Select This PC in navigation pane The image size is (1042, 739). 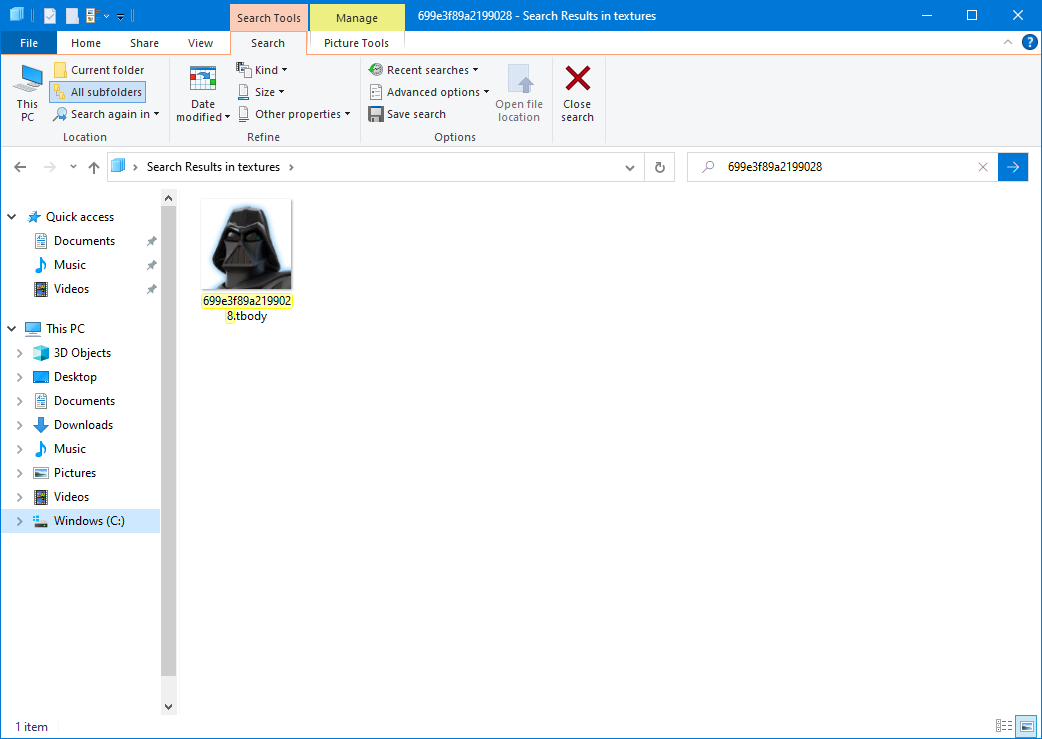(x=64, y=328)
